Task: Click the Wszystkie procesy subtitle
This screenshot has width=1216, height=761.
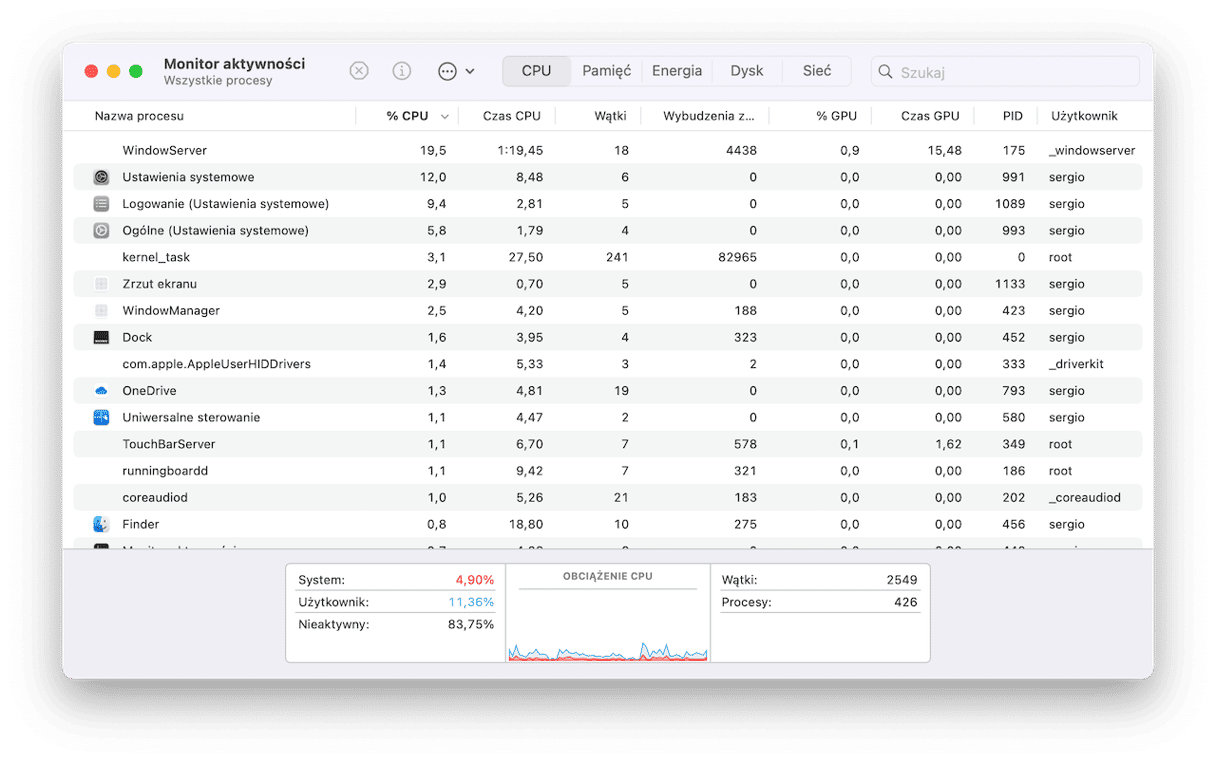Action: click(x=218, y=81)
